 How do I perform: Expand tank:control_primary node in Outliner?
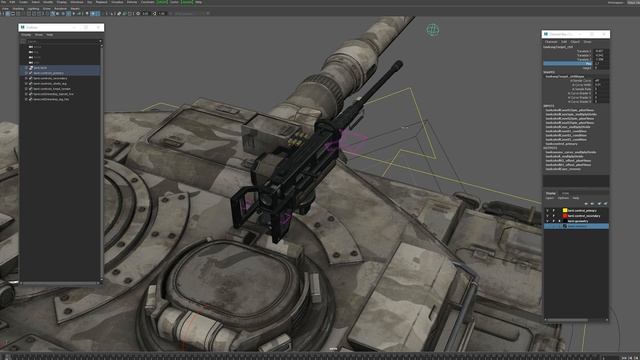(27, 73)
